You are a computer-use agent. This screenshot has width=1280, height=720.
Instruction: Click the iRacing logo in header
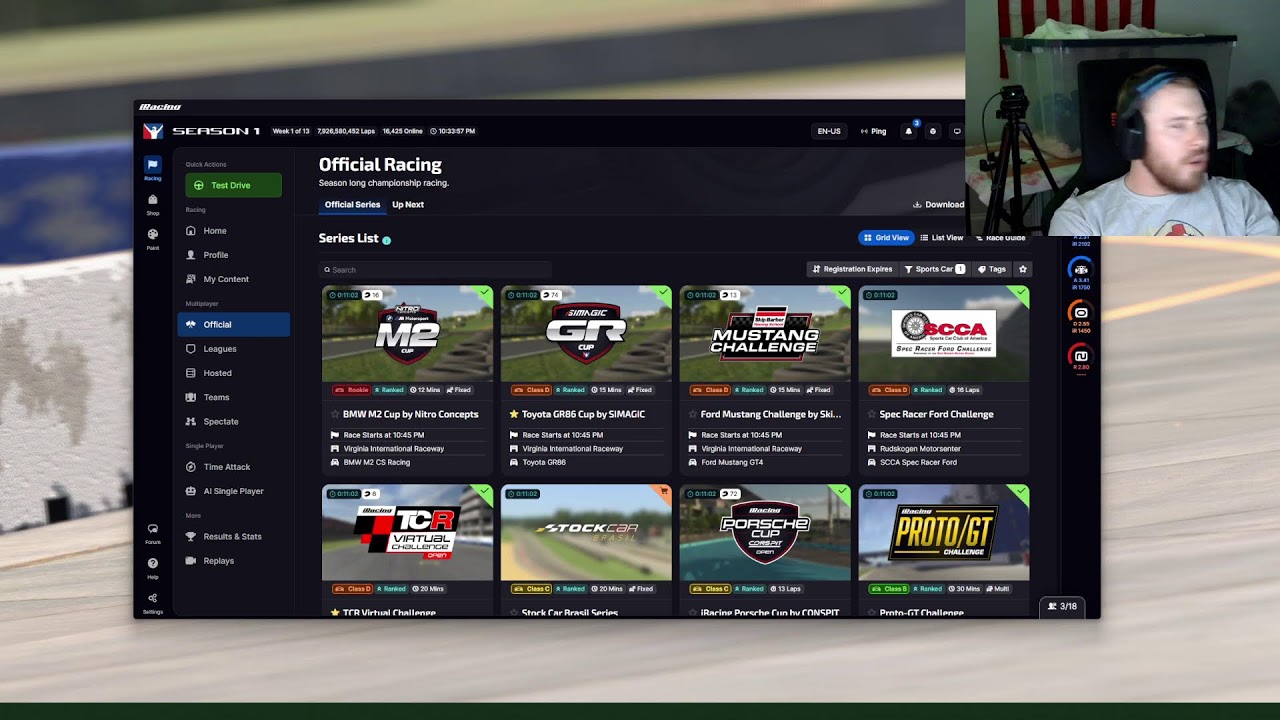[152, 131]
